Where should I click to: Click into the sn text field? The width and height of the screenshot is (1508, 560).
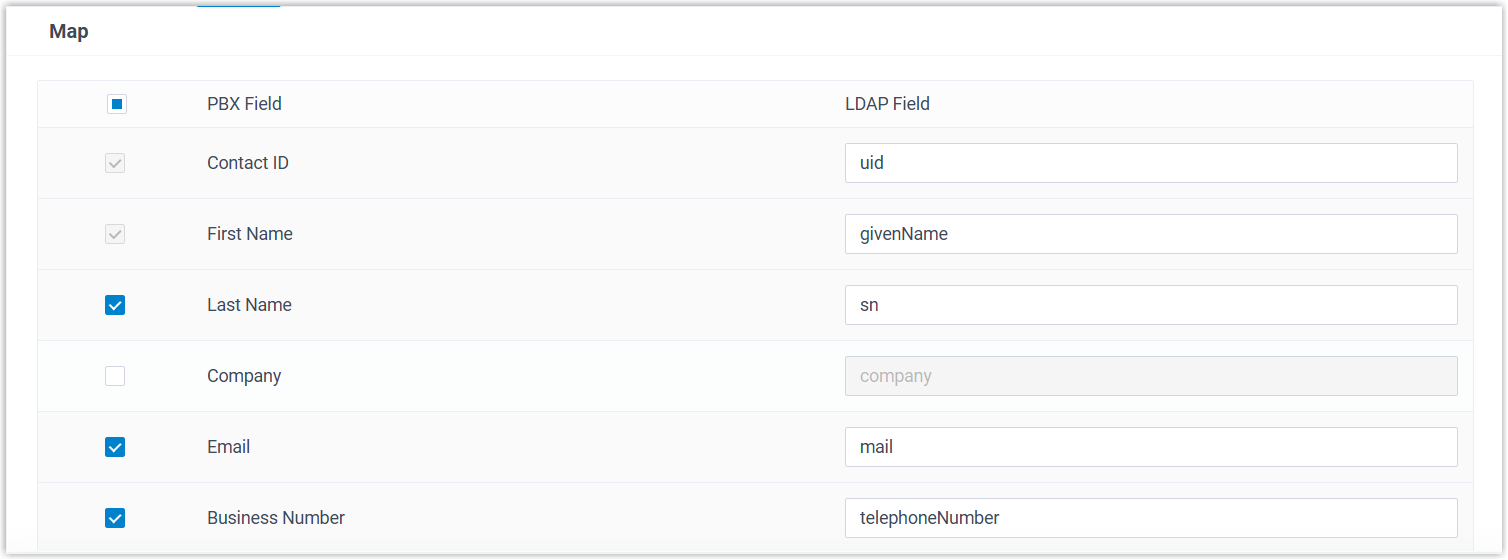coord(1150,305)
